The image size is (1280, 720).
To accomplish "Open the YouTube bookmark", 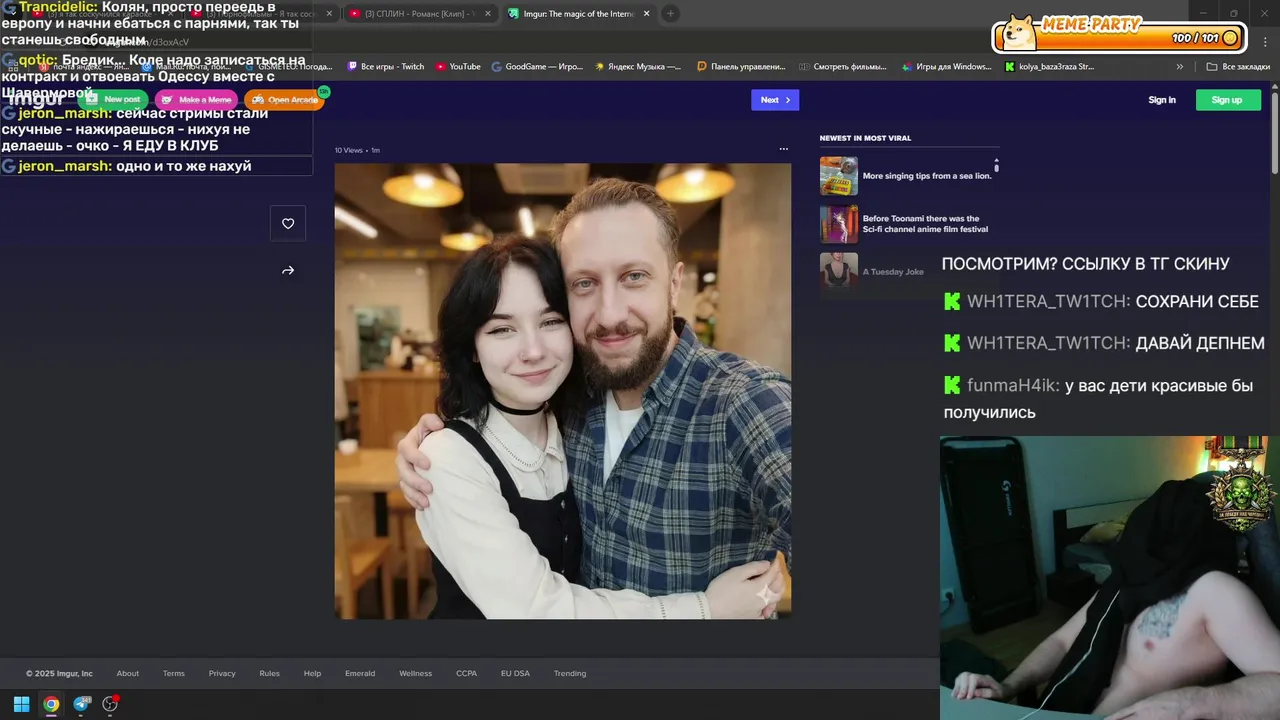I will pos(458,67).
